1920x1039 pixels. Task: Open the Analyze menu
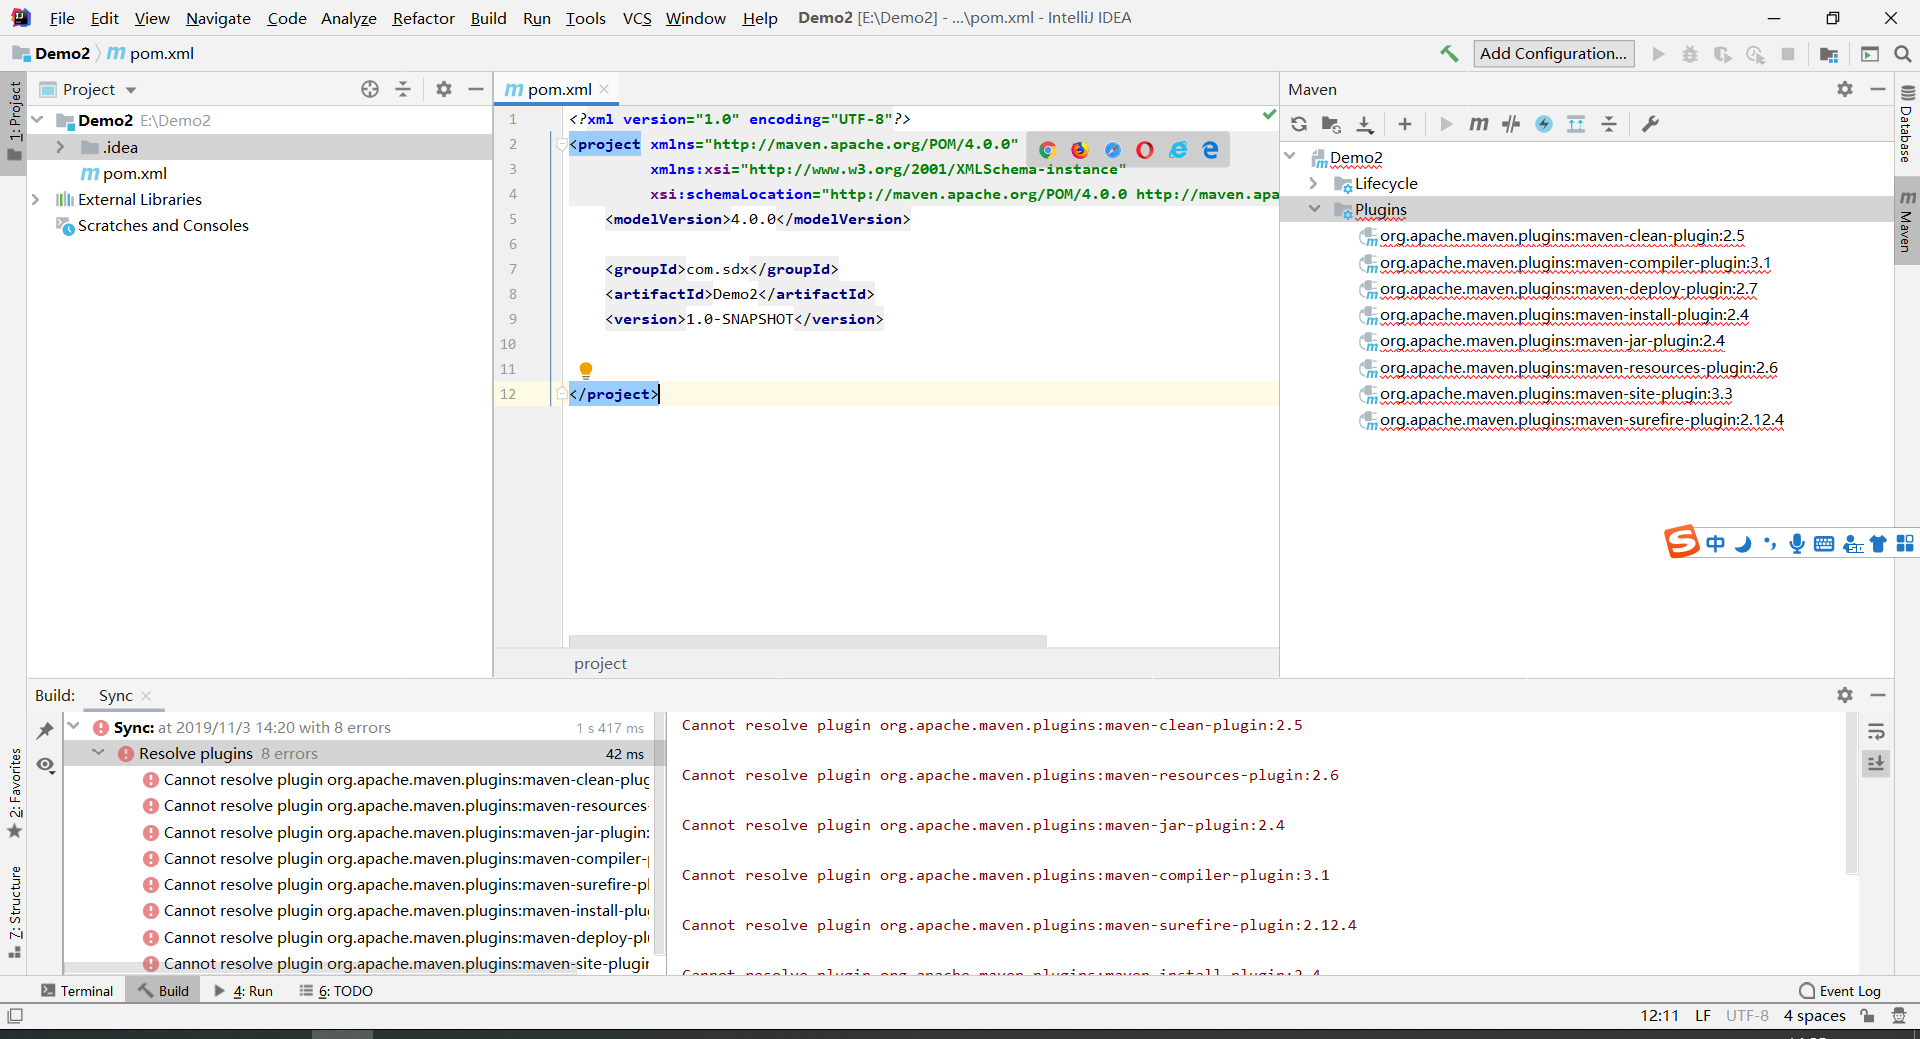tap(348, 18)
